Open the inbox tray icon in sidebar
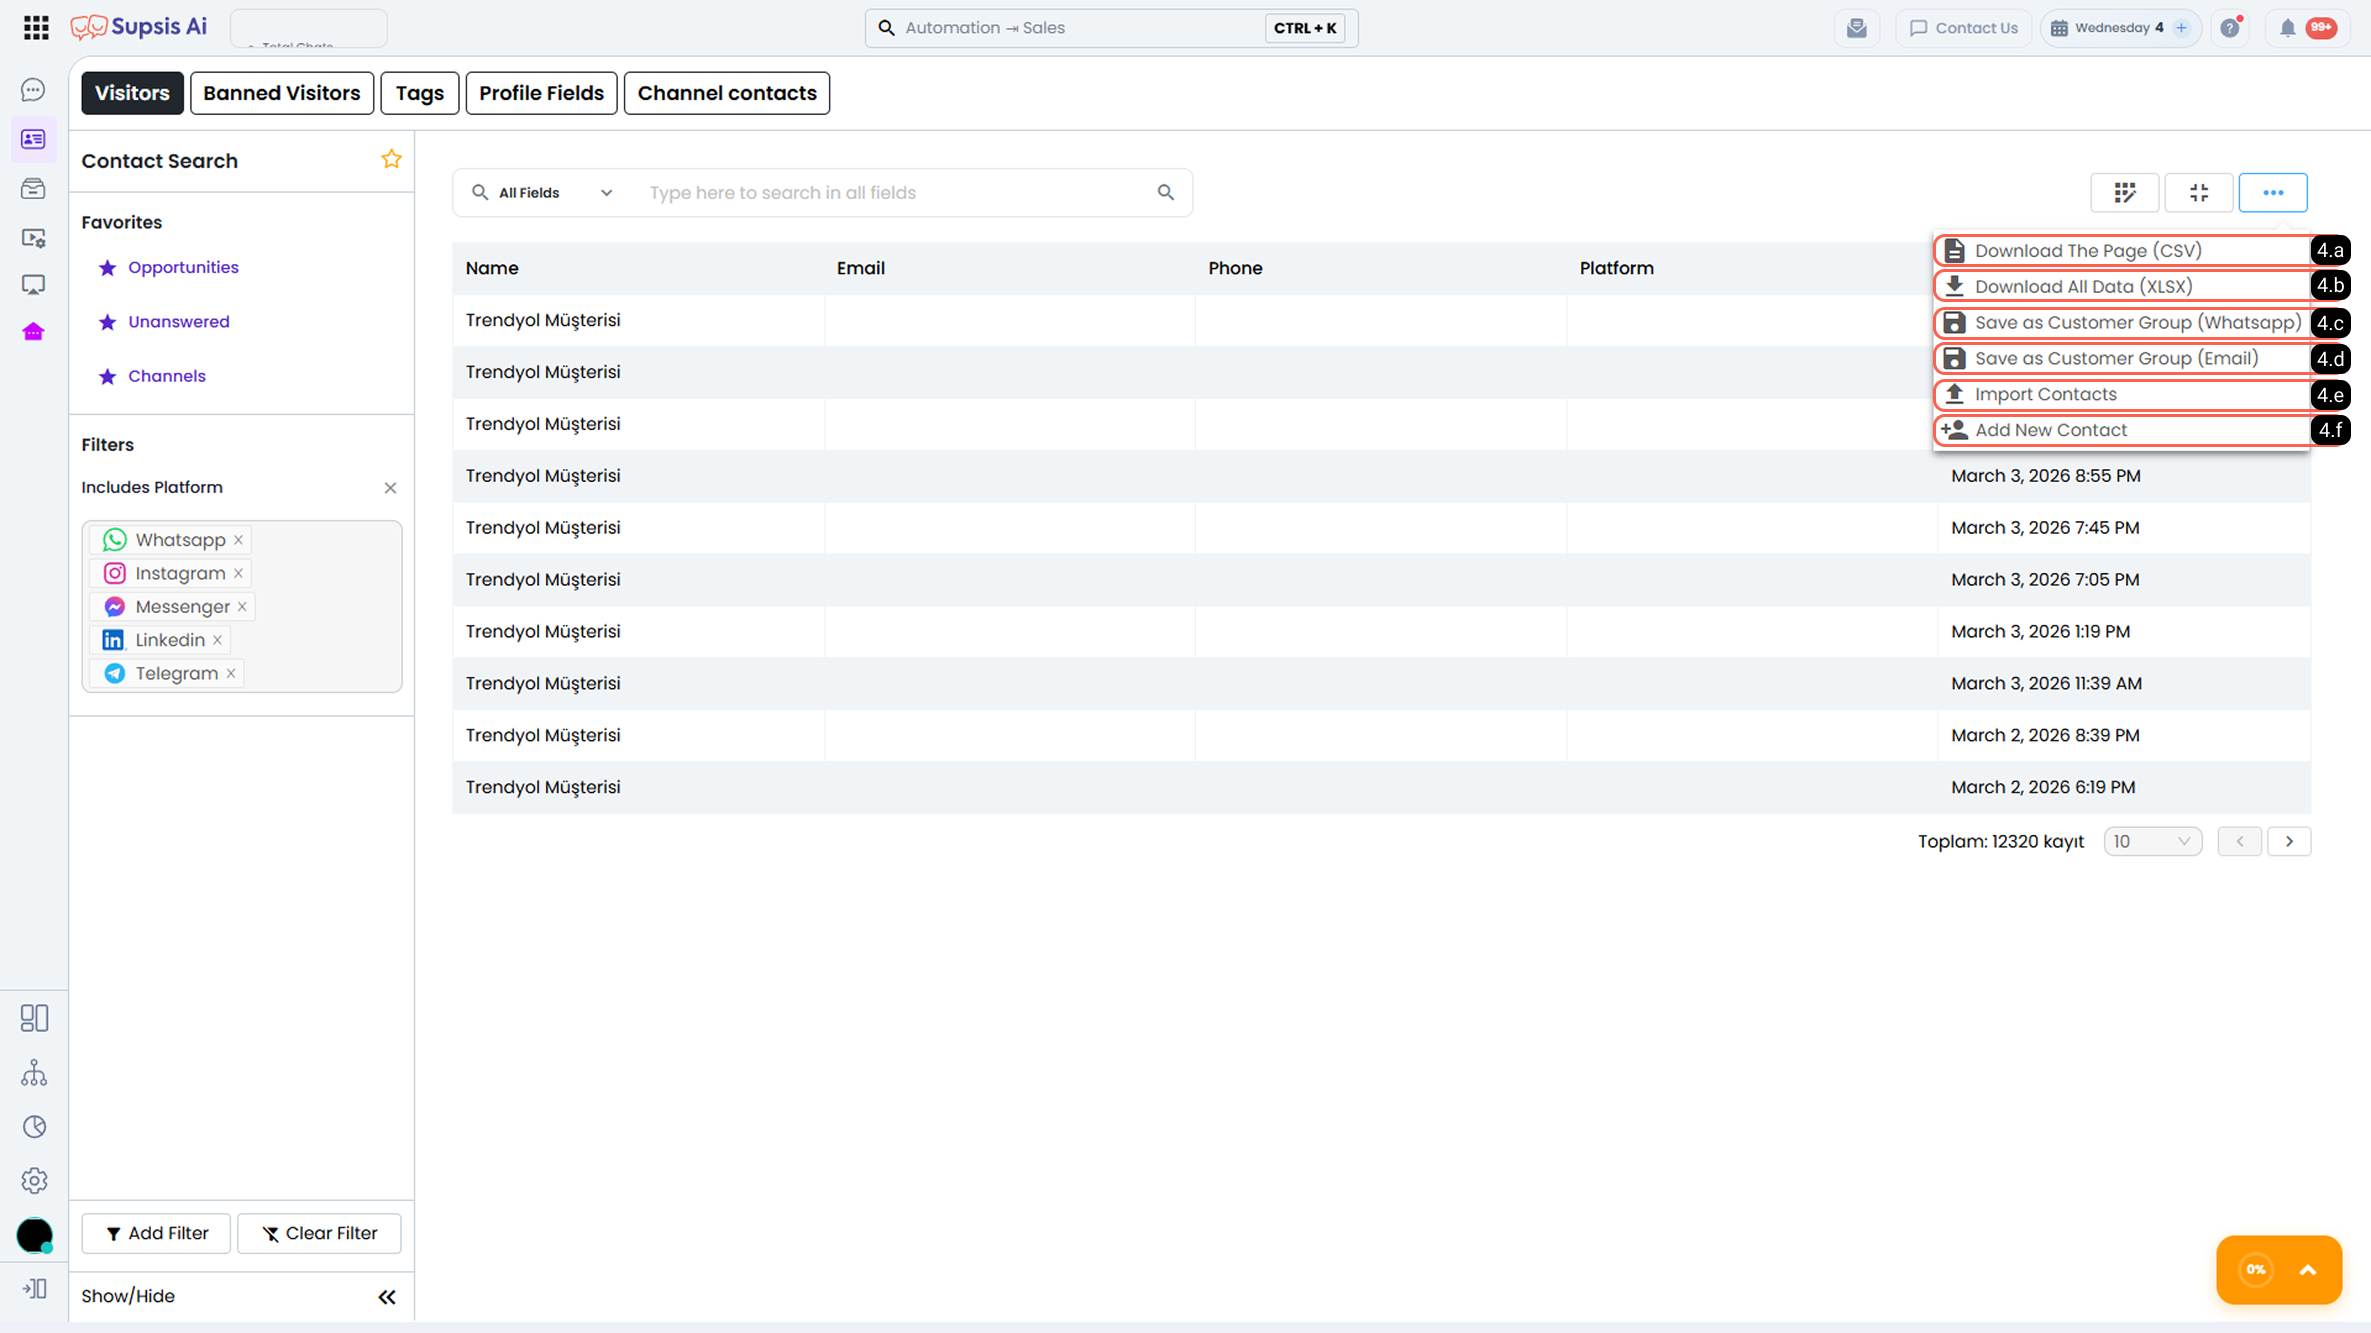Screen dimensions: 2371x1333 tap(33, 188)
